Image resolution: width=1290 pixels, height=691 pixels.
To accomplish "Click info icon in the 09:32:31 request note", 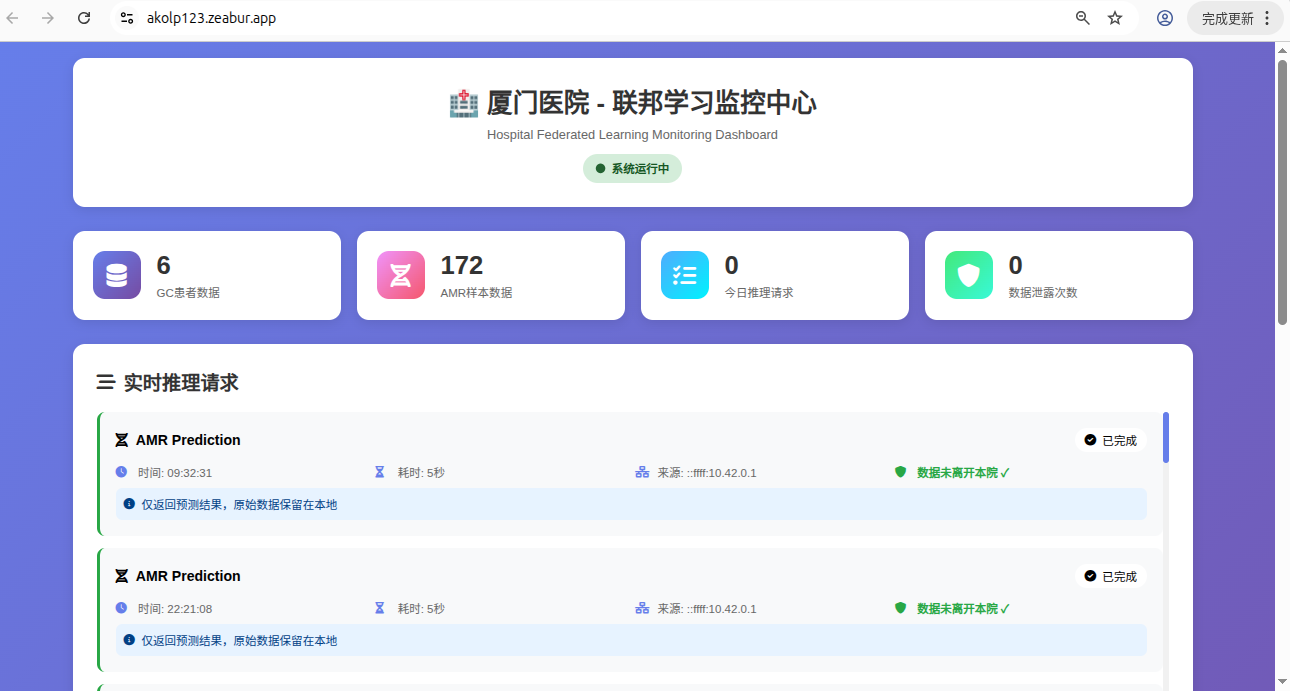I will pyautogui.click(x=129, y=504).
